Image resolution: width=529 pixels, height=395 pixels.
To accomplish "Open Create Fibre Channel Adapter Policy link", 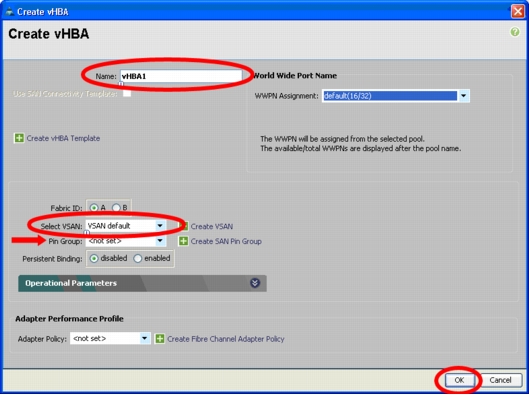I will [x=226, y=339].
